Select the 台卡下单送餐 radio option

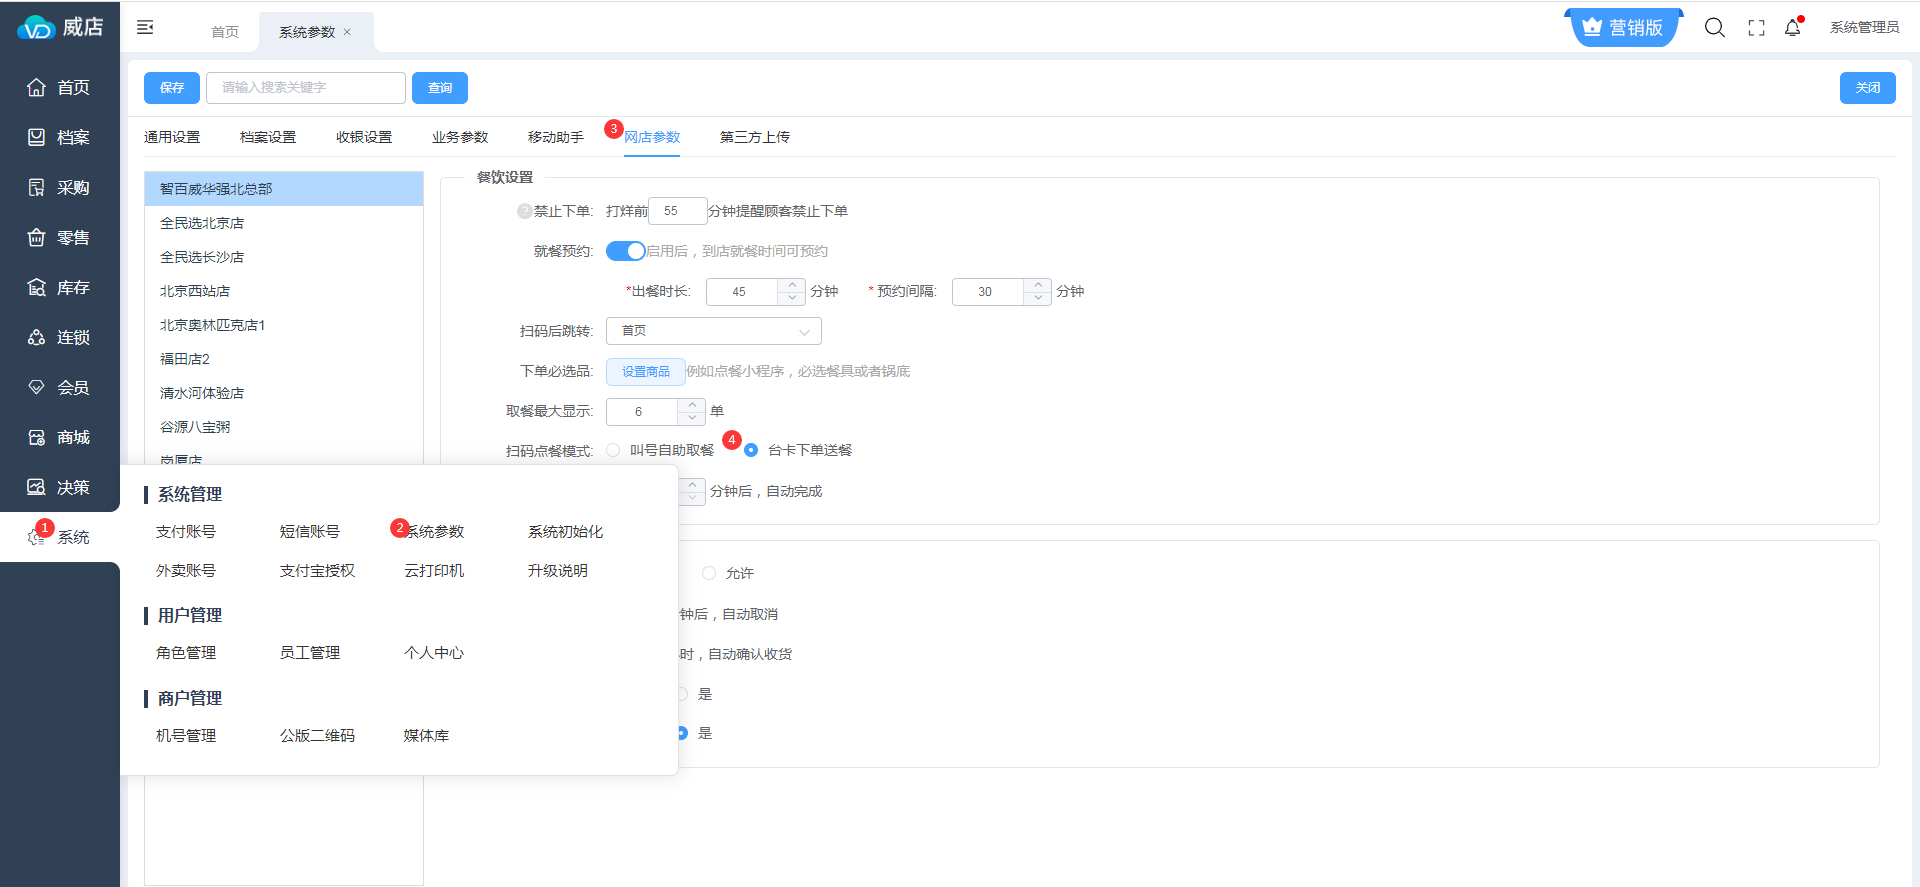click(x=751, y=450)
